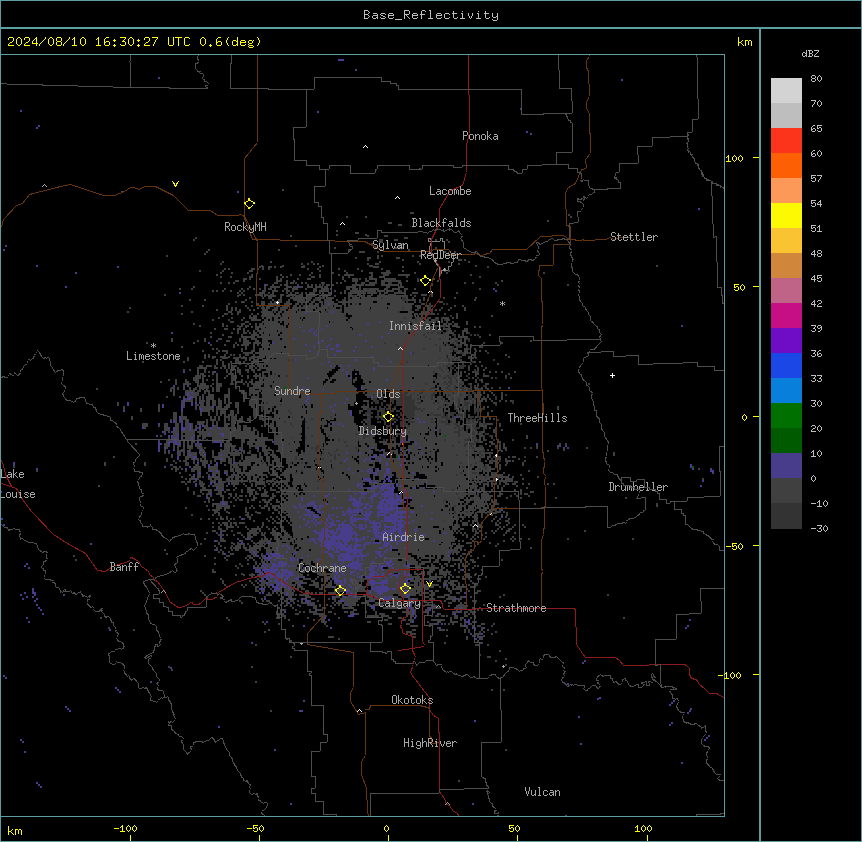Select the Limestone label

tap(153, 356)
